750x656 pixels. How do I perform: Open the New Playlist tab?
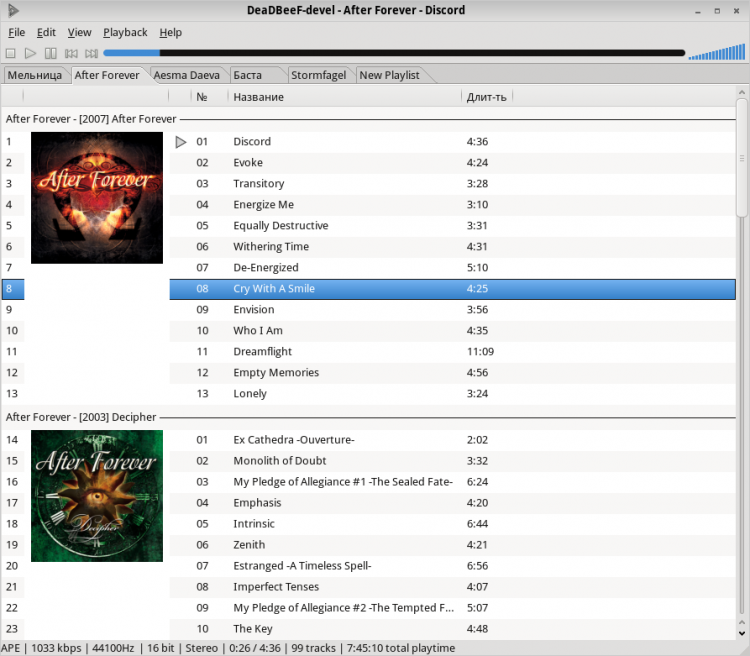coord(389,75)
